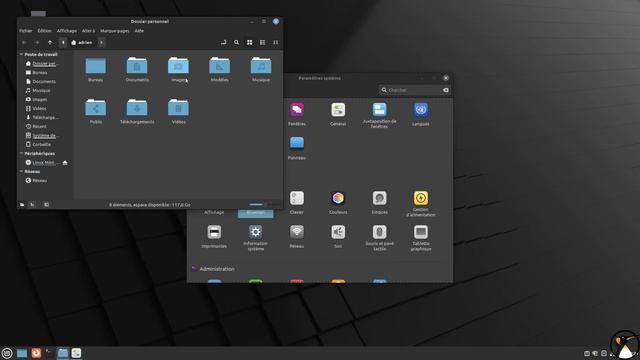Go forward in file manager history
640x360 pixels.
point(37,42)
